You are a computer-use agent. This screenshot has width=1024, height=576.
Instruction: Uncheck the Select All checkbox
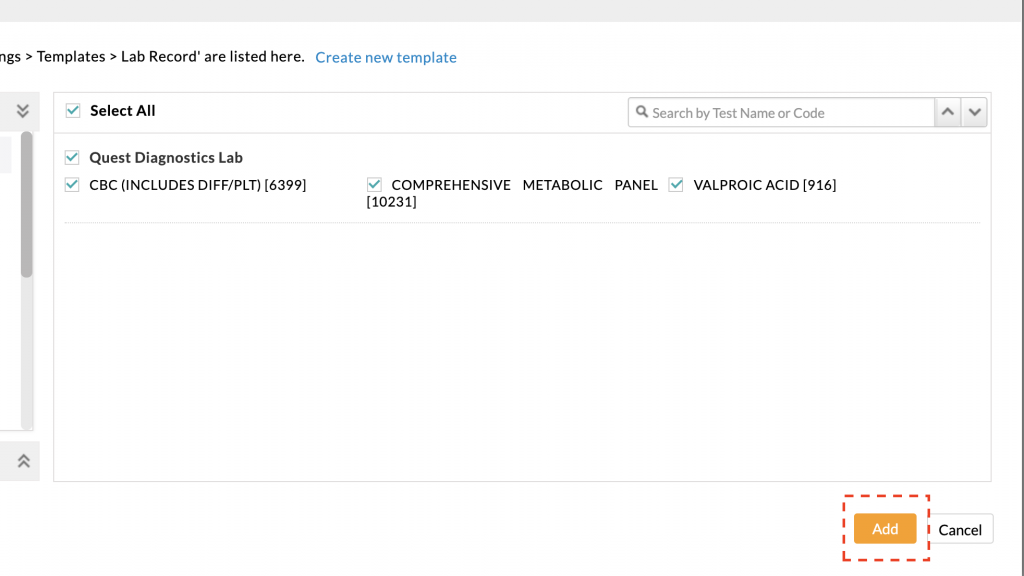click(x=72, y=111)
